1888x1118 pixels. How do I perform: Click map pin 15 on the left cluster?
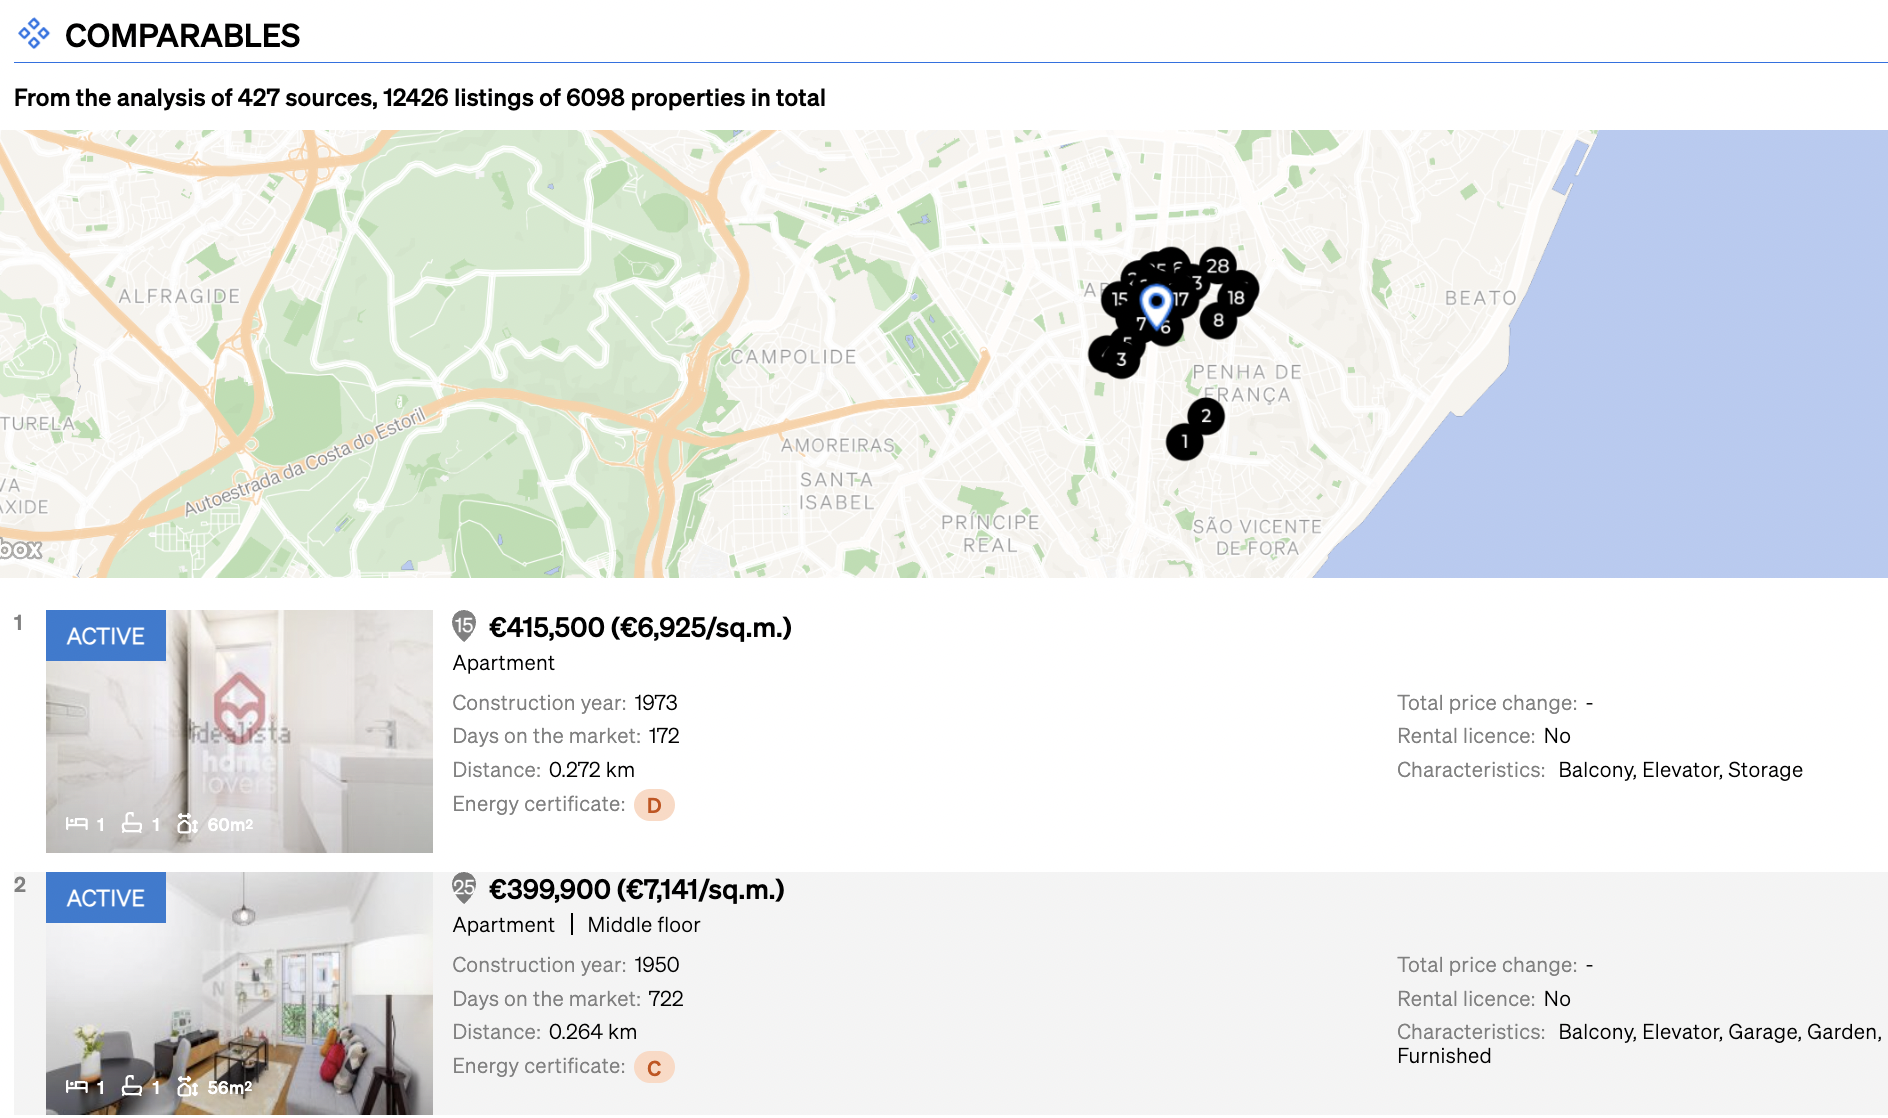(1118, 297)
